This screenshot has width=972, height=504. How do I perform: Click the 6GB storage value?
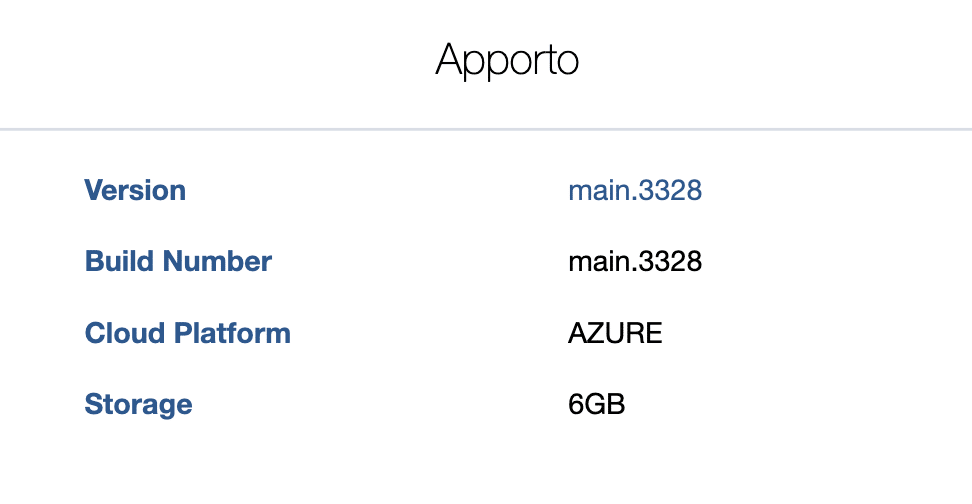[x=596, y=405]
